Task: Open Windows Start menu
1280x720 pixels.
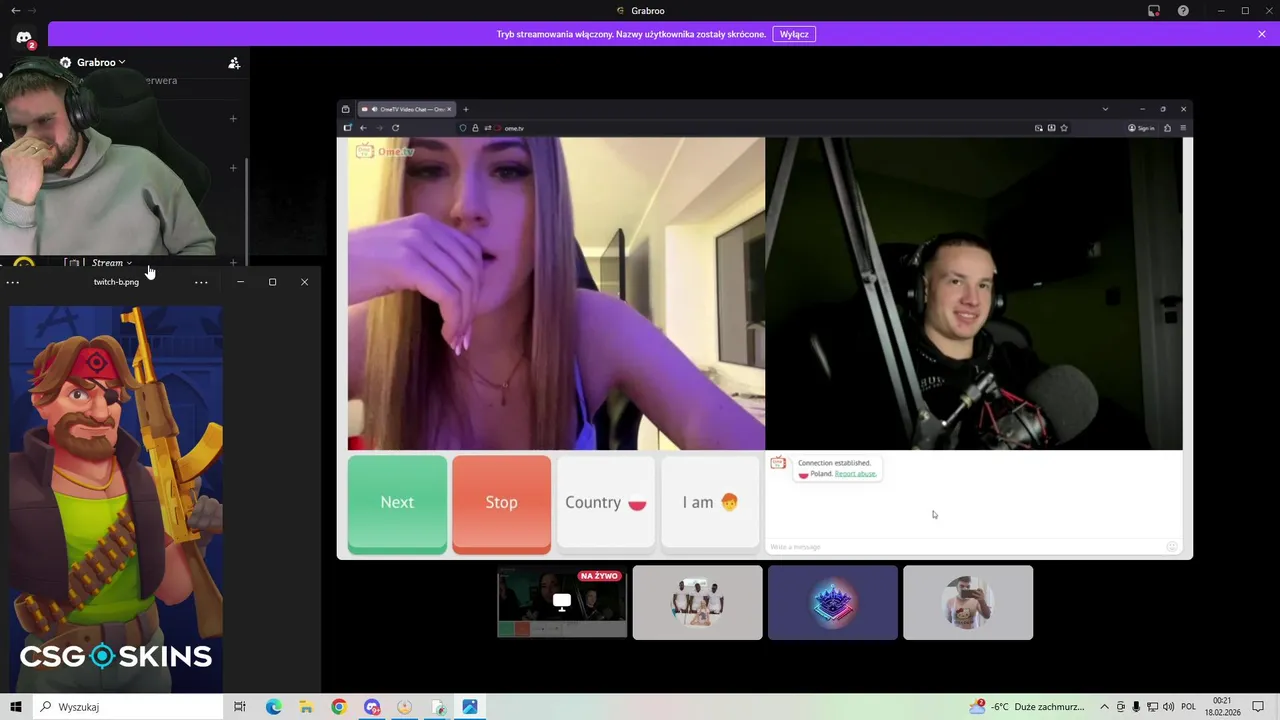Action: tap(16, 707)
